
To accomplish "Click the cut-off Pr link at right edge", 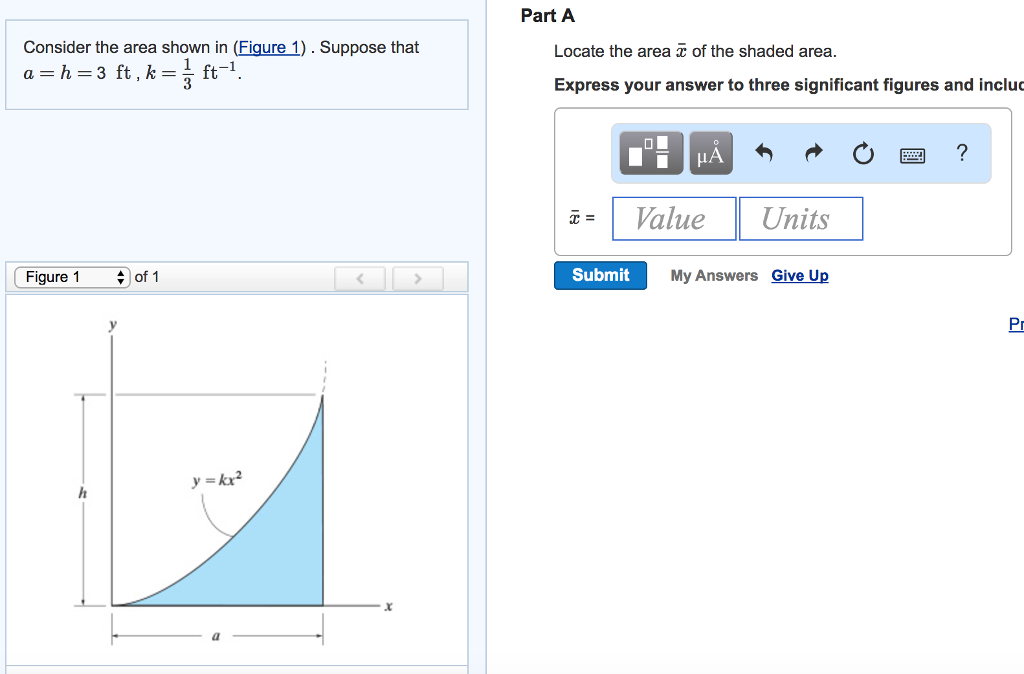I will (x=1016, y=324).
